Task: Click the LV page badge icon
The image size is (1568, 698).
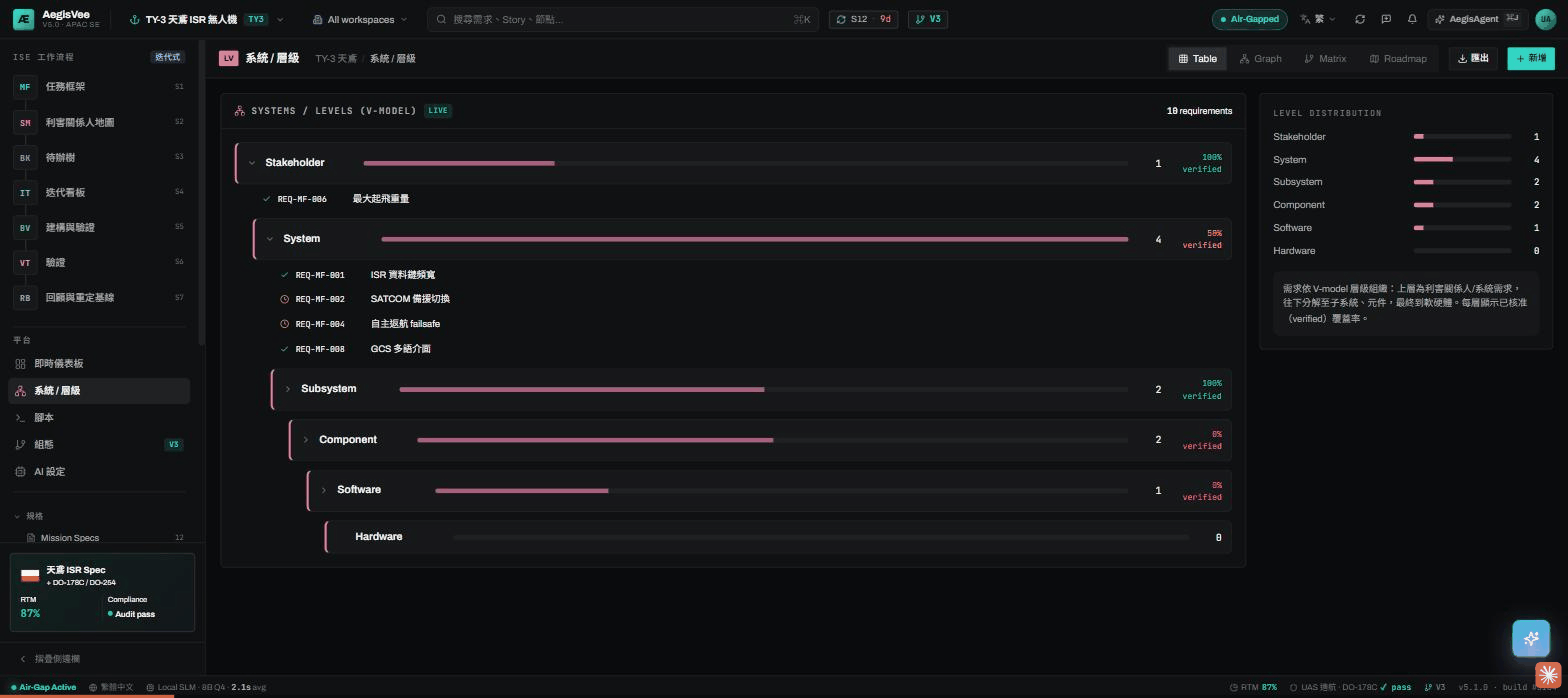Action: tap(229, 58)
